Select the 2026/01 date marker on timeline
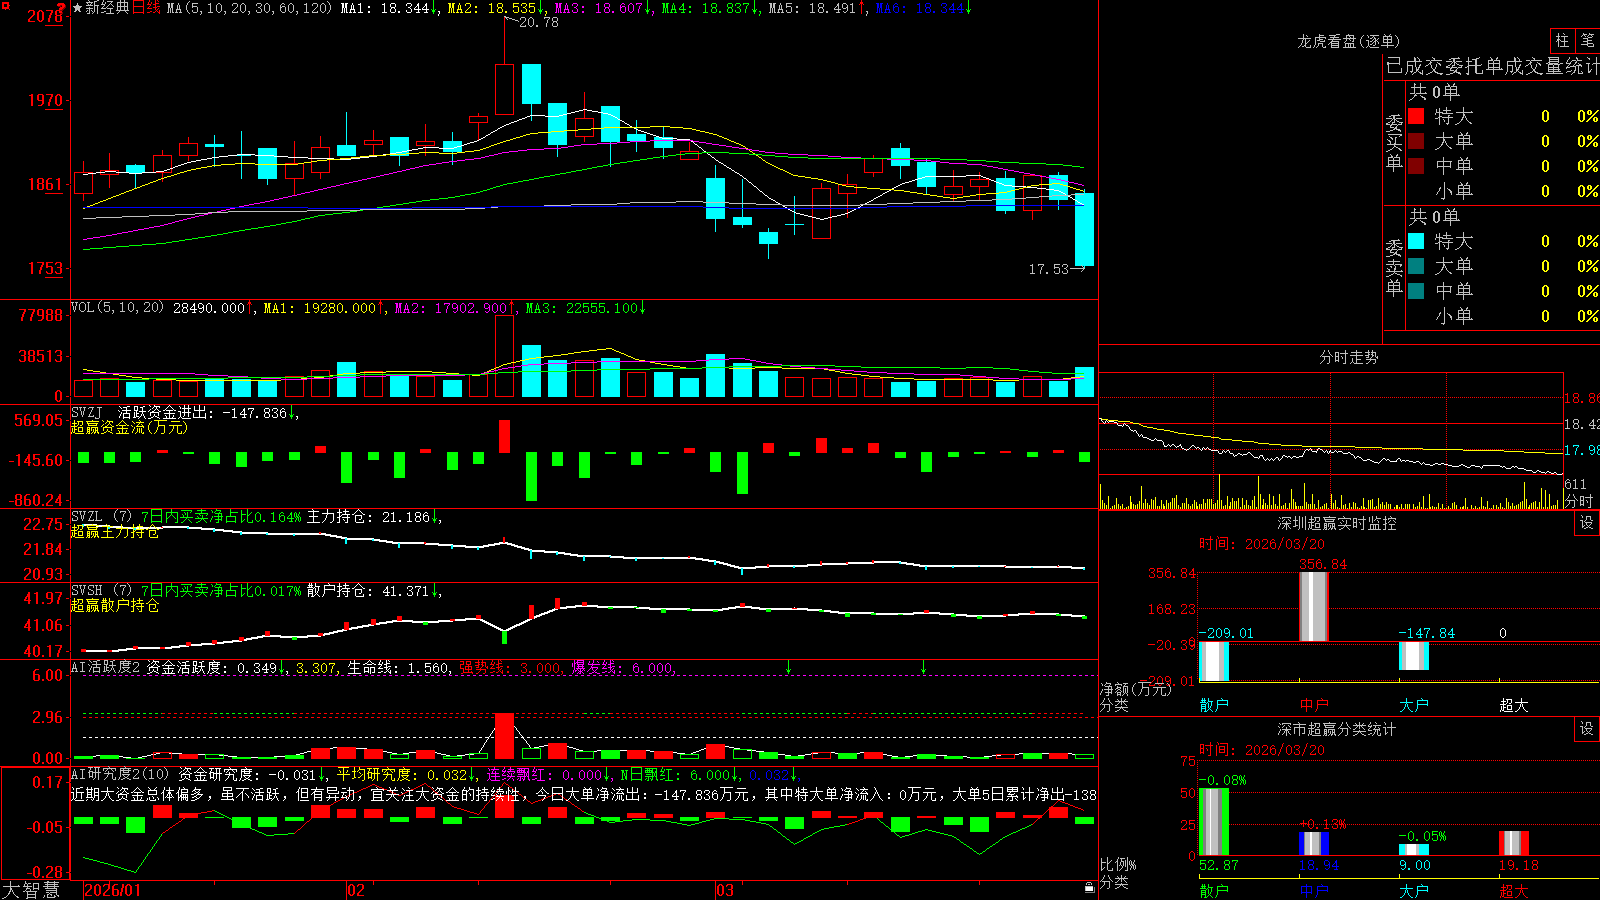 click(112, 890)
